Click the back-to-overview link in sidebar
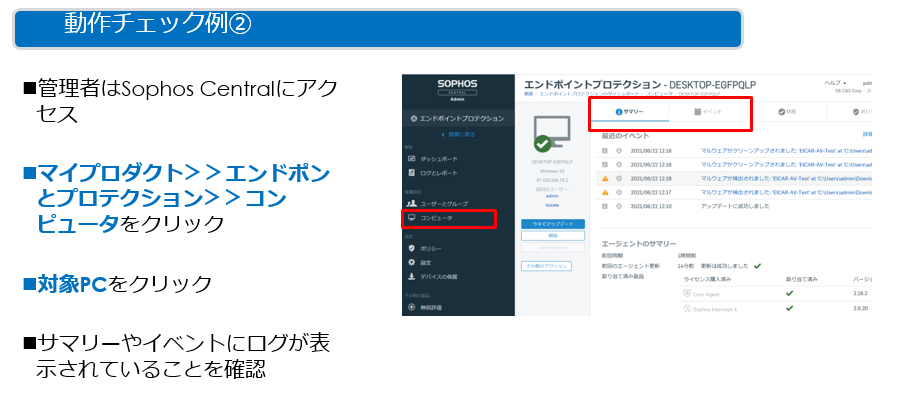The width and height of the screenshot is (904, 401). [x=458, y=134]
